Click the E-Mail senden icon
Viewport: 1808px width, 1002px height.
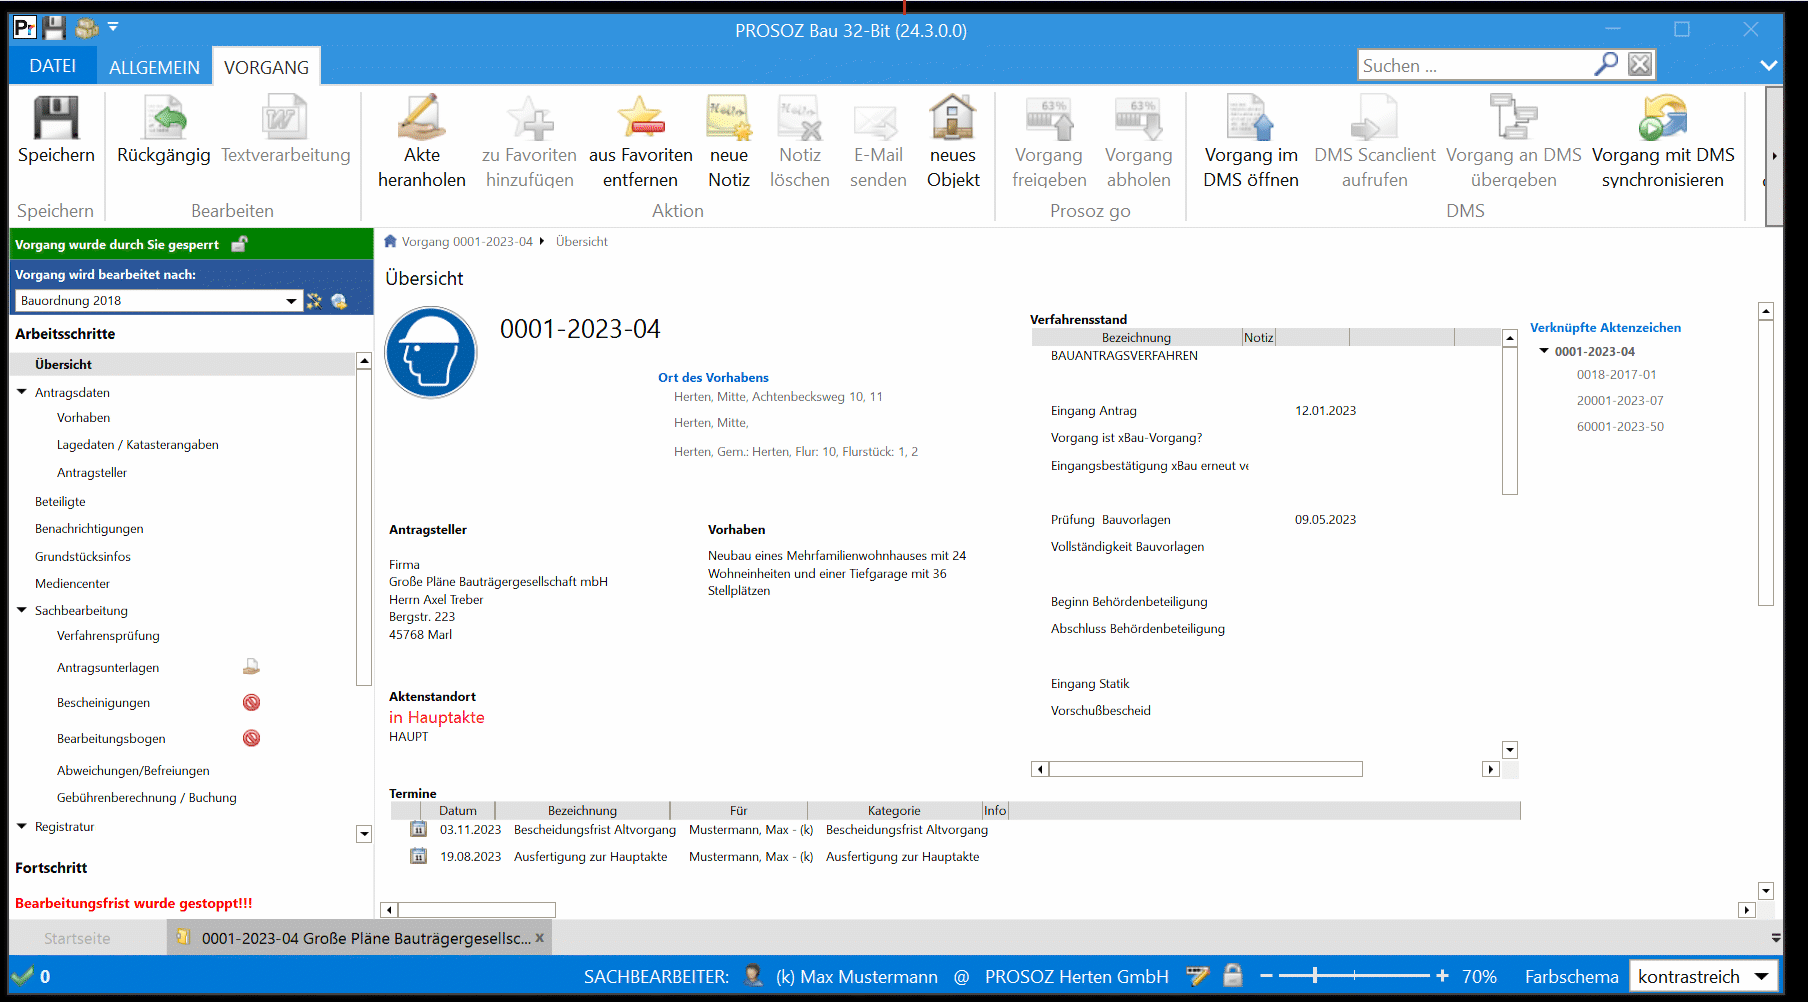pyautogui.click(x=877, y=120)
